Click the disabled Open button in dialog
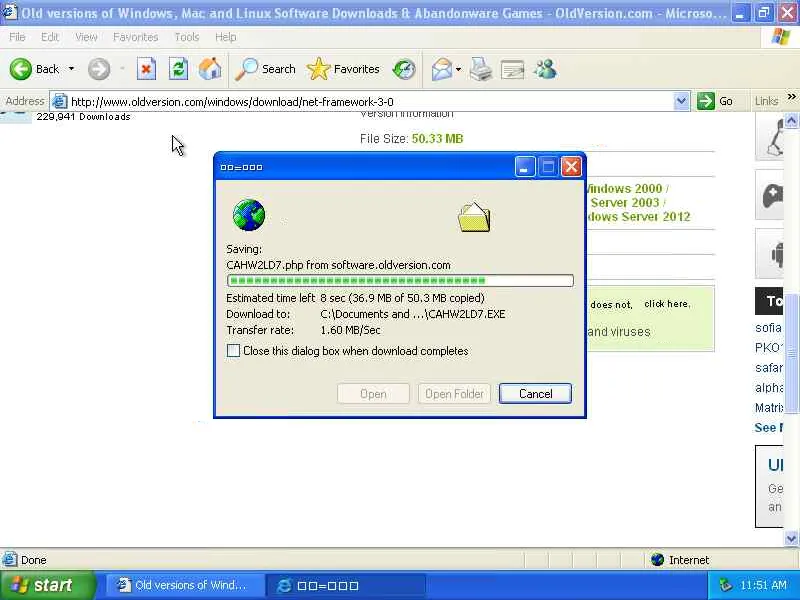Image resolution: width=800 pixels, height=600 pixels. (373, 393)
